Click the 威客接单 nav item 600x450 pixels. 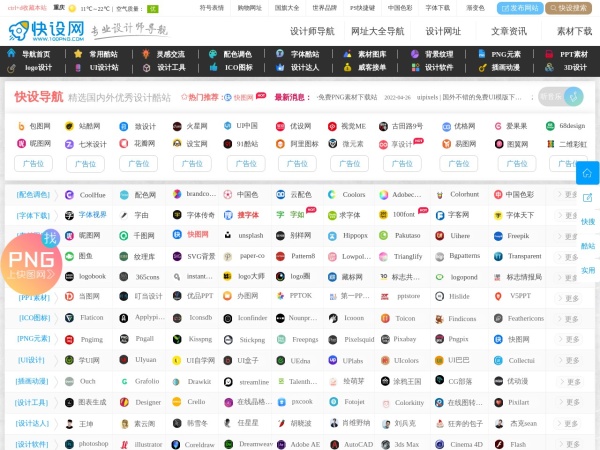(x=372, y=68)
